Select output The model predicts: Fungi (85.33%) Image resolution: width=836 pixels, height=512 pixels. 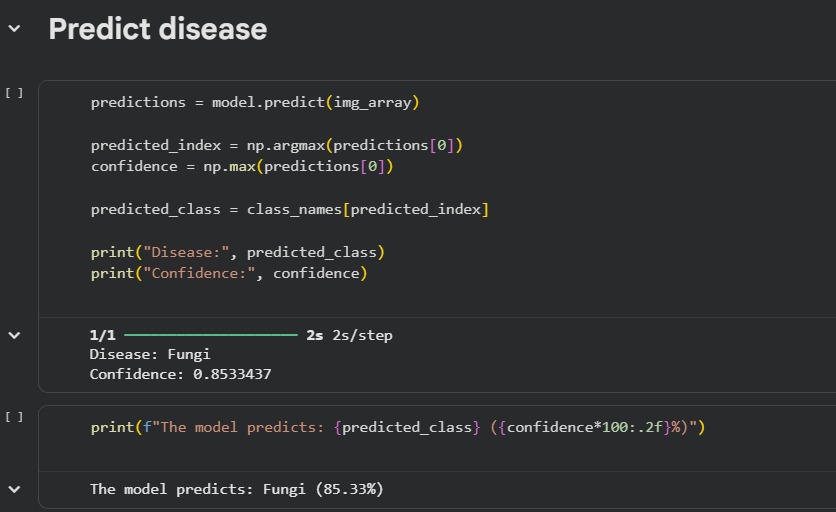tap(236, 489)
